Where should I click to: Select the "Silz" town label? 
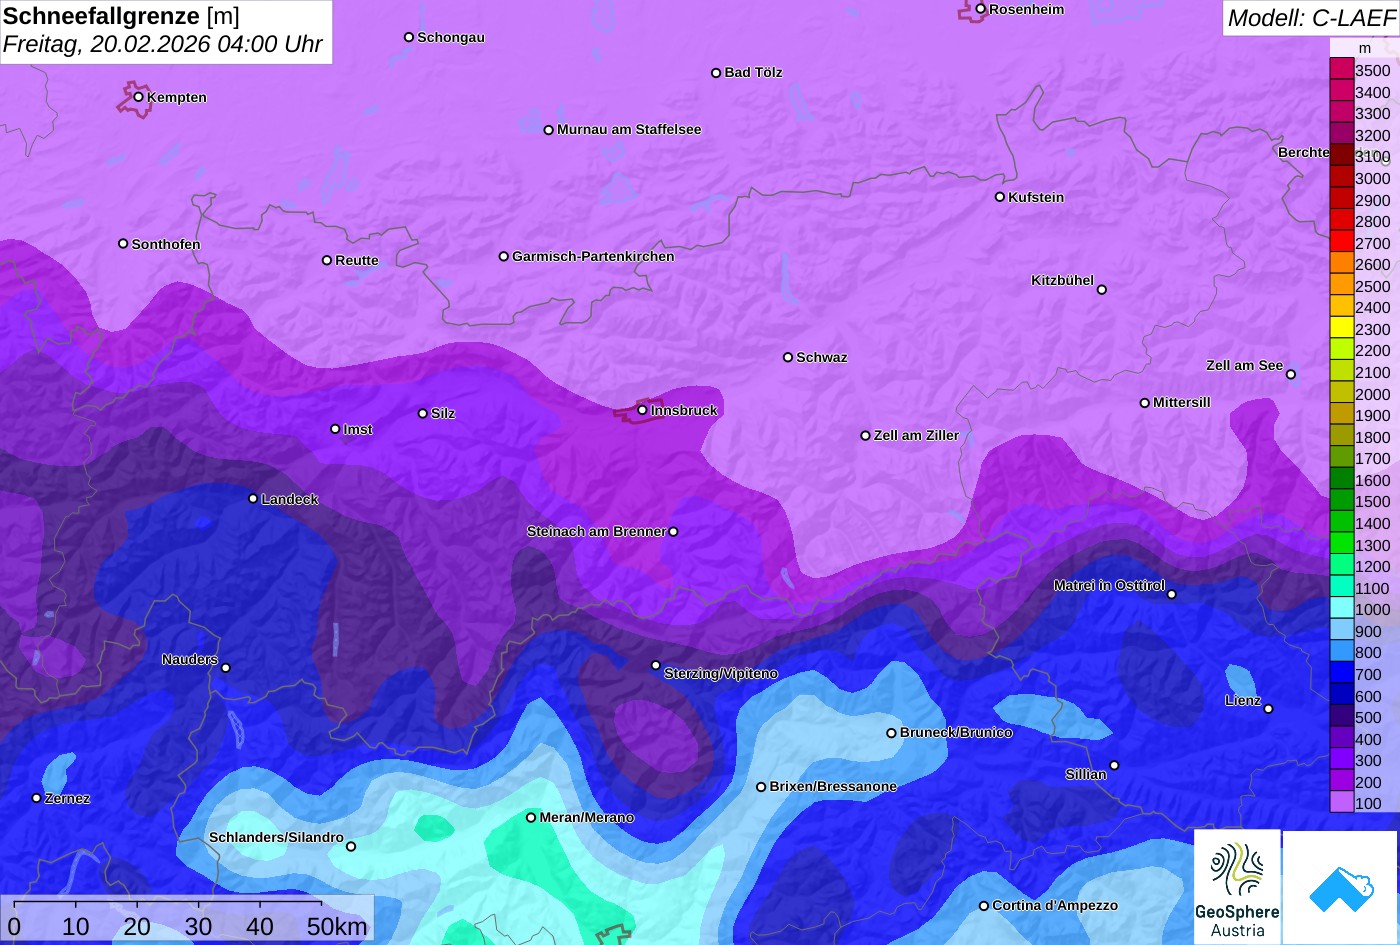[x=443, y=413]
